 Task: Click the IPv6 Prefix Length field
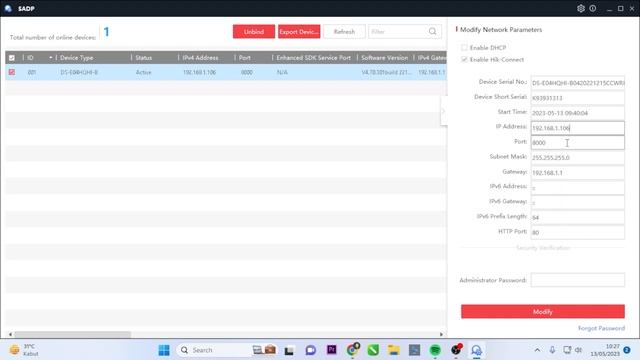(578, 217)
